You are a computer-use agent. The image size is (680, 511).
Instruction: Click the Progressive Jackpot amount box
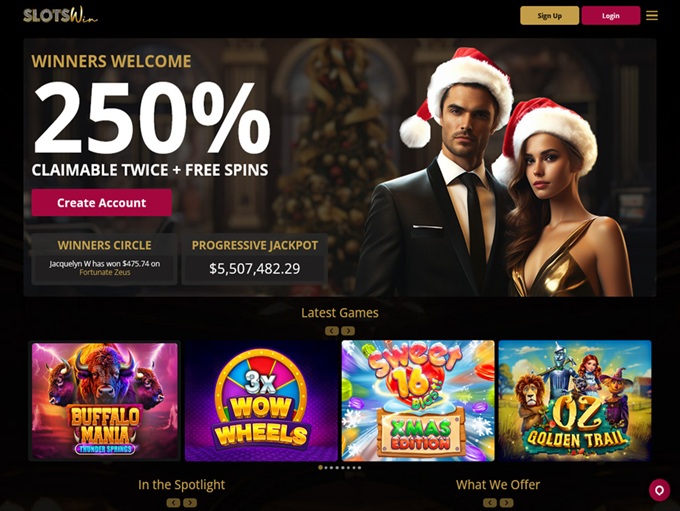click(x=255, y=269)
